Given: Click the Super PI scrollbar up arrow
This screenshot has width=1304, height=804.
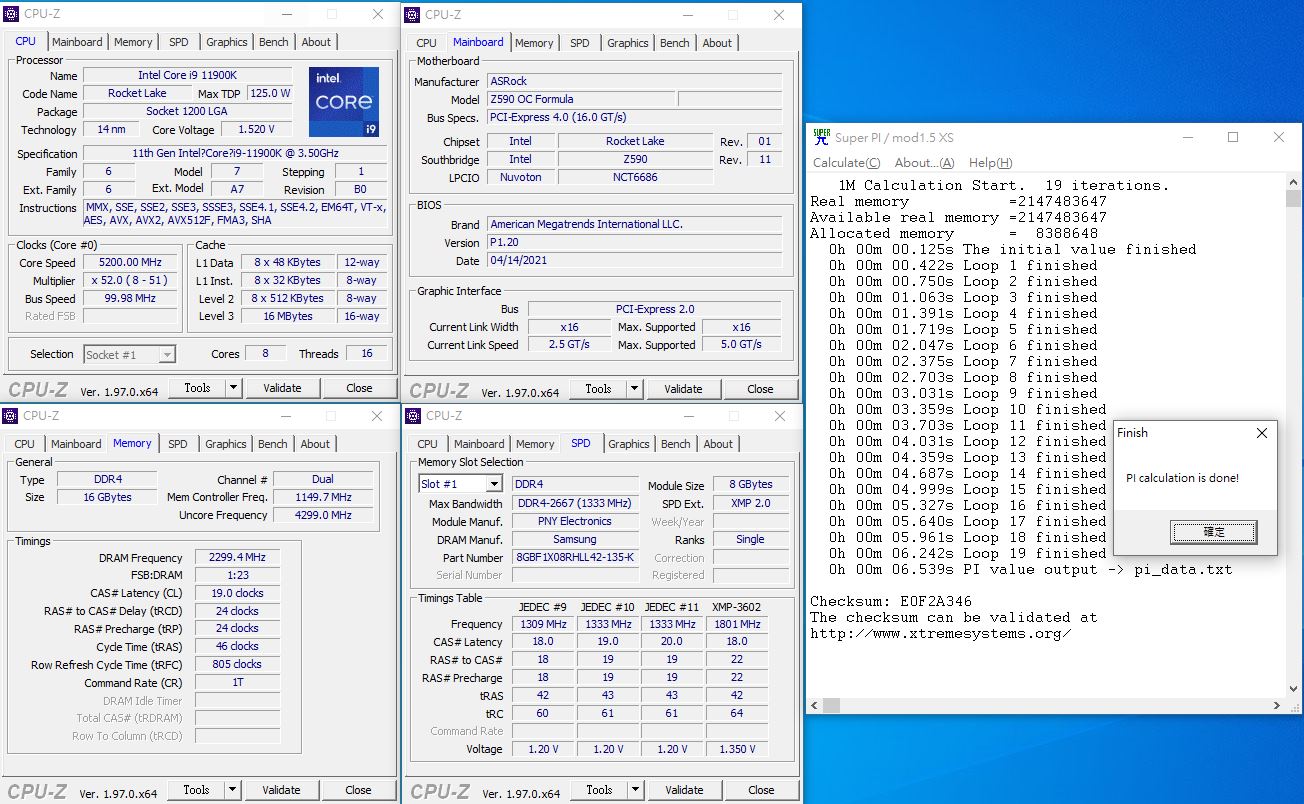Looking at the screenshot, I should click(1293, 184).
